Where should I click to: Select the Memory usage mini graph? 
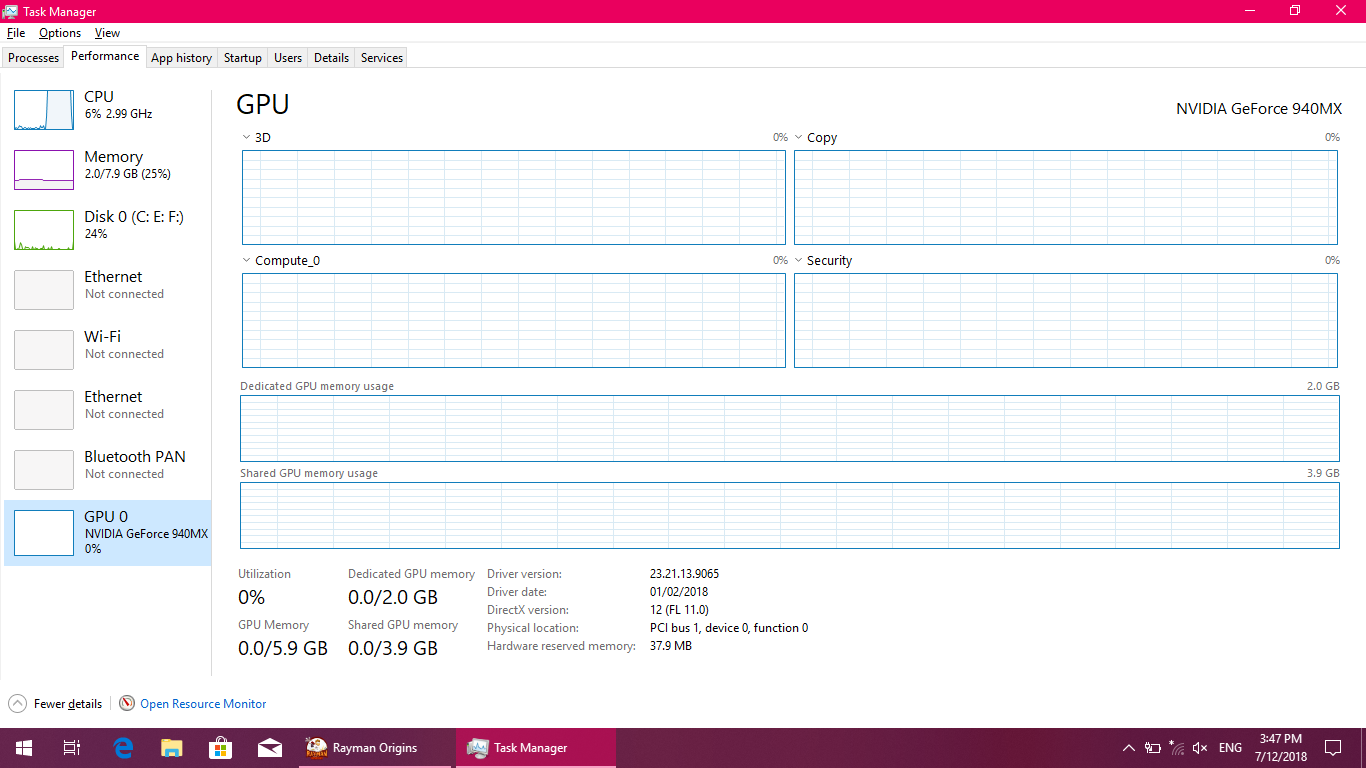(x=44, y=170)
